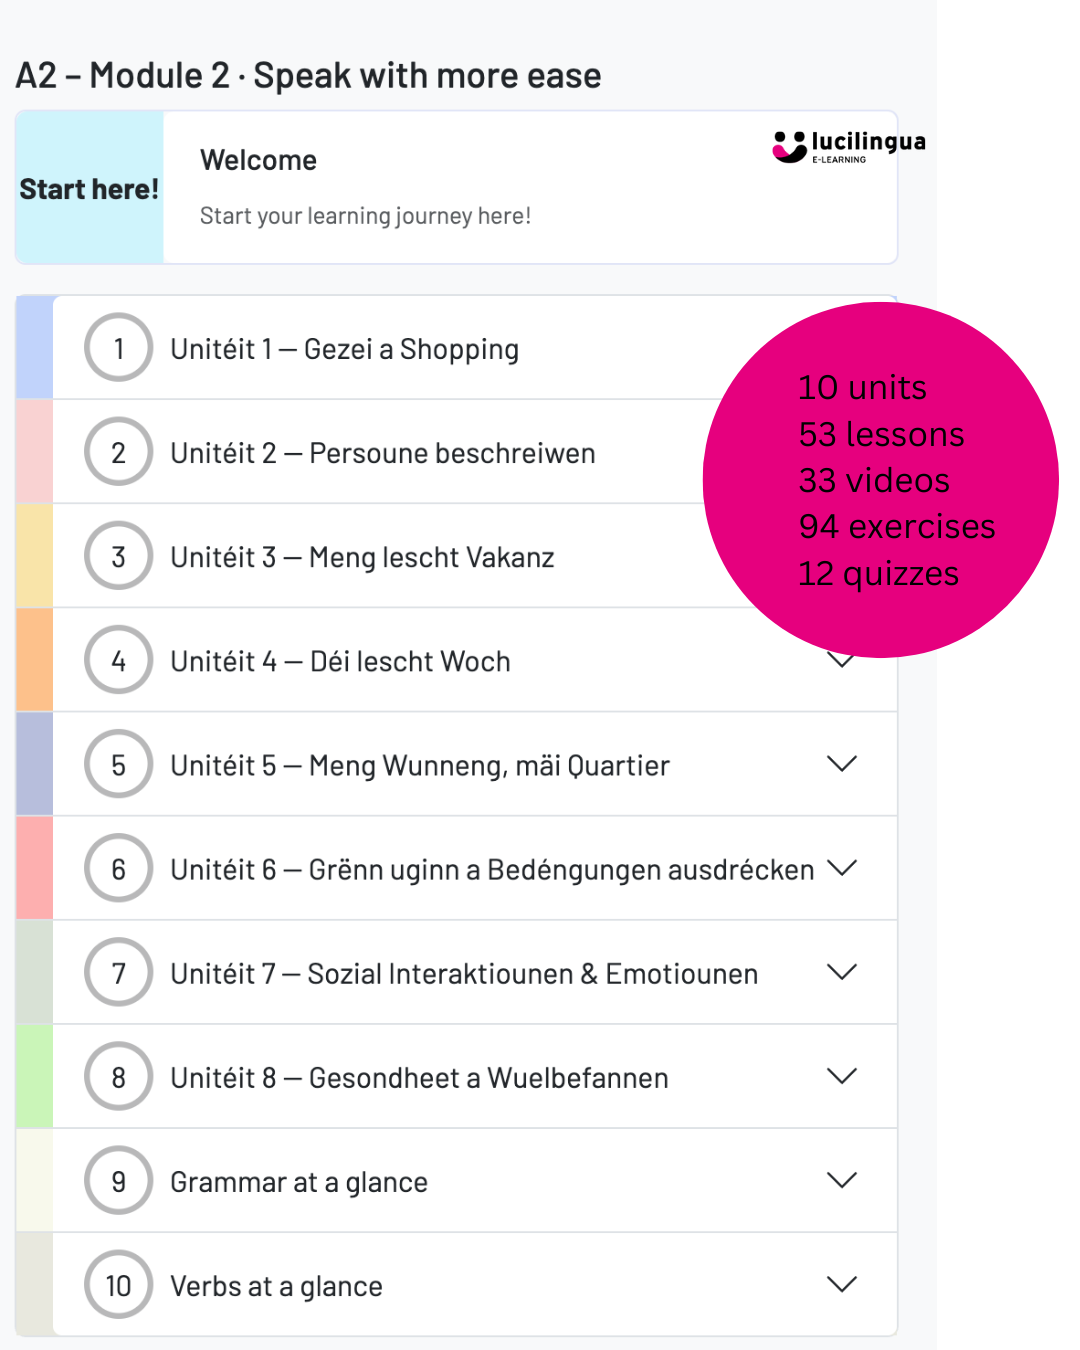Open Unitéit 1 — Gezei a Shopping

click(344, 349)
